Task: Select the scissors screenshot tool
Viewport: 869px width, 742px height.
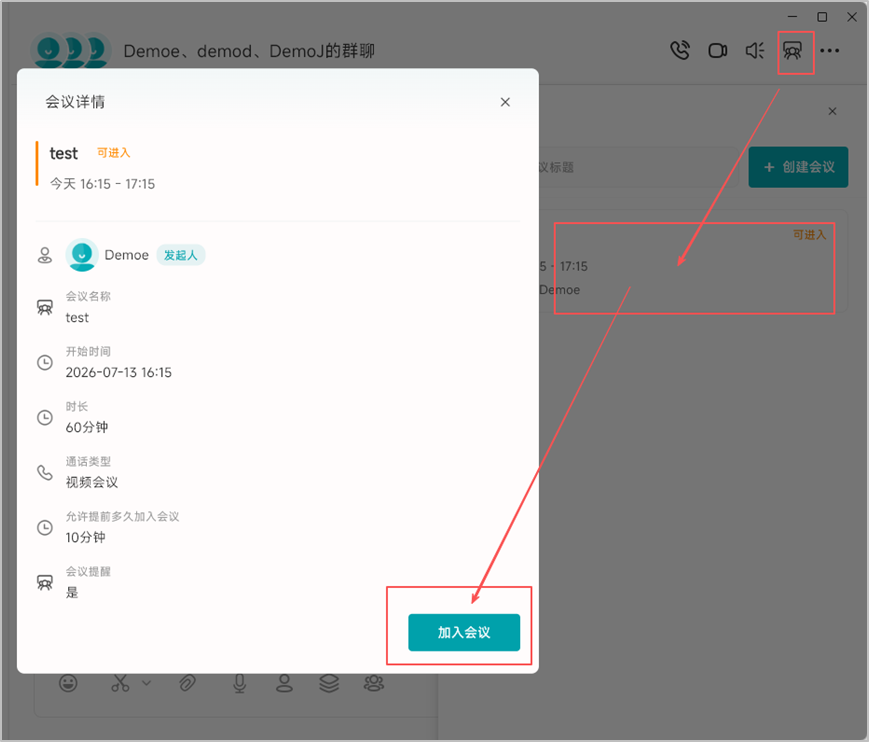Action: point(120,683)
